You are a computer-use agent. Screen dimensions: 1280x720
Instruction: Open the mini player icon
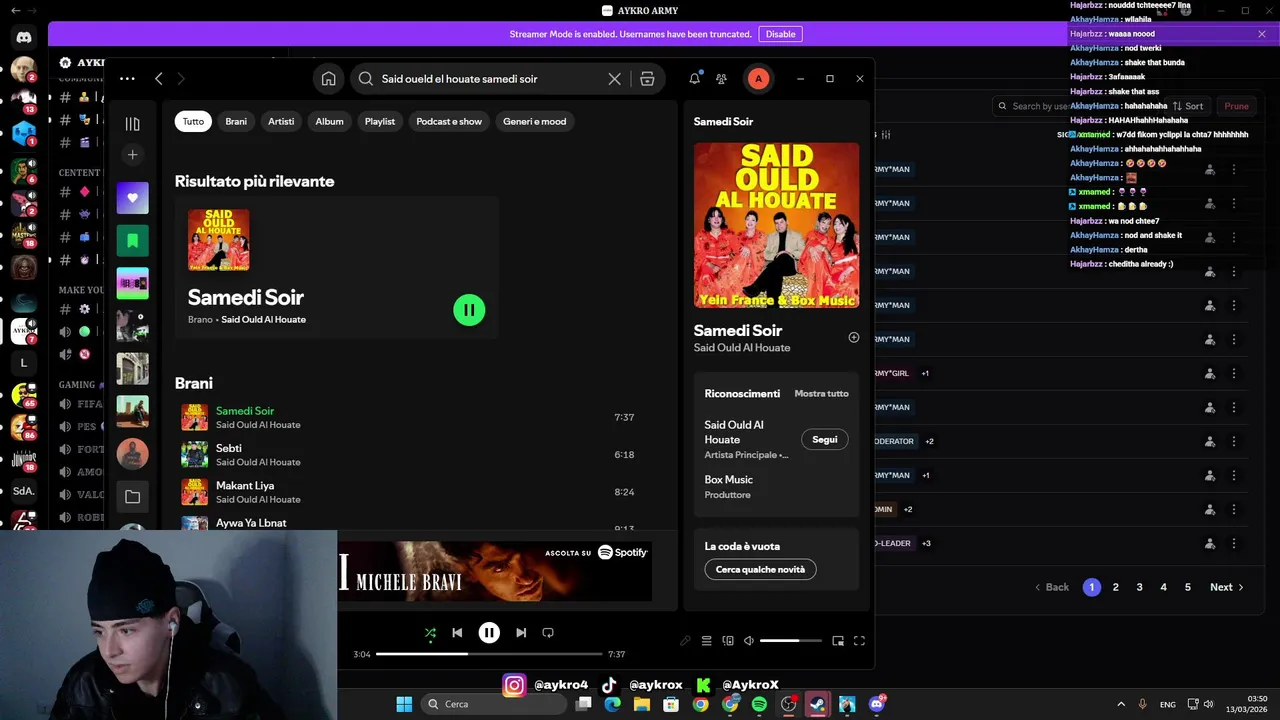(x=838, y=641)
